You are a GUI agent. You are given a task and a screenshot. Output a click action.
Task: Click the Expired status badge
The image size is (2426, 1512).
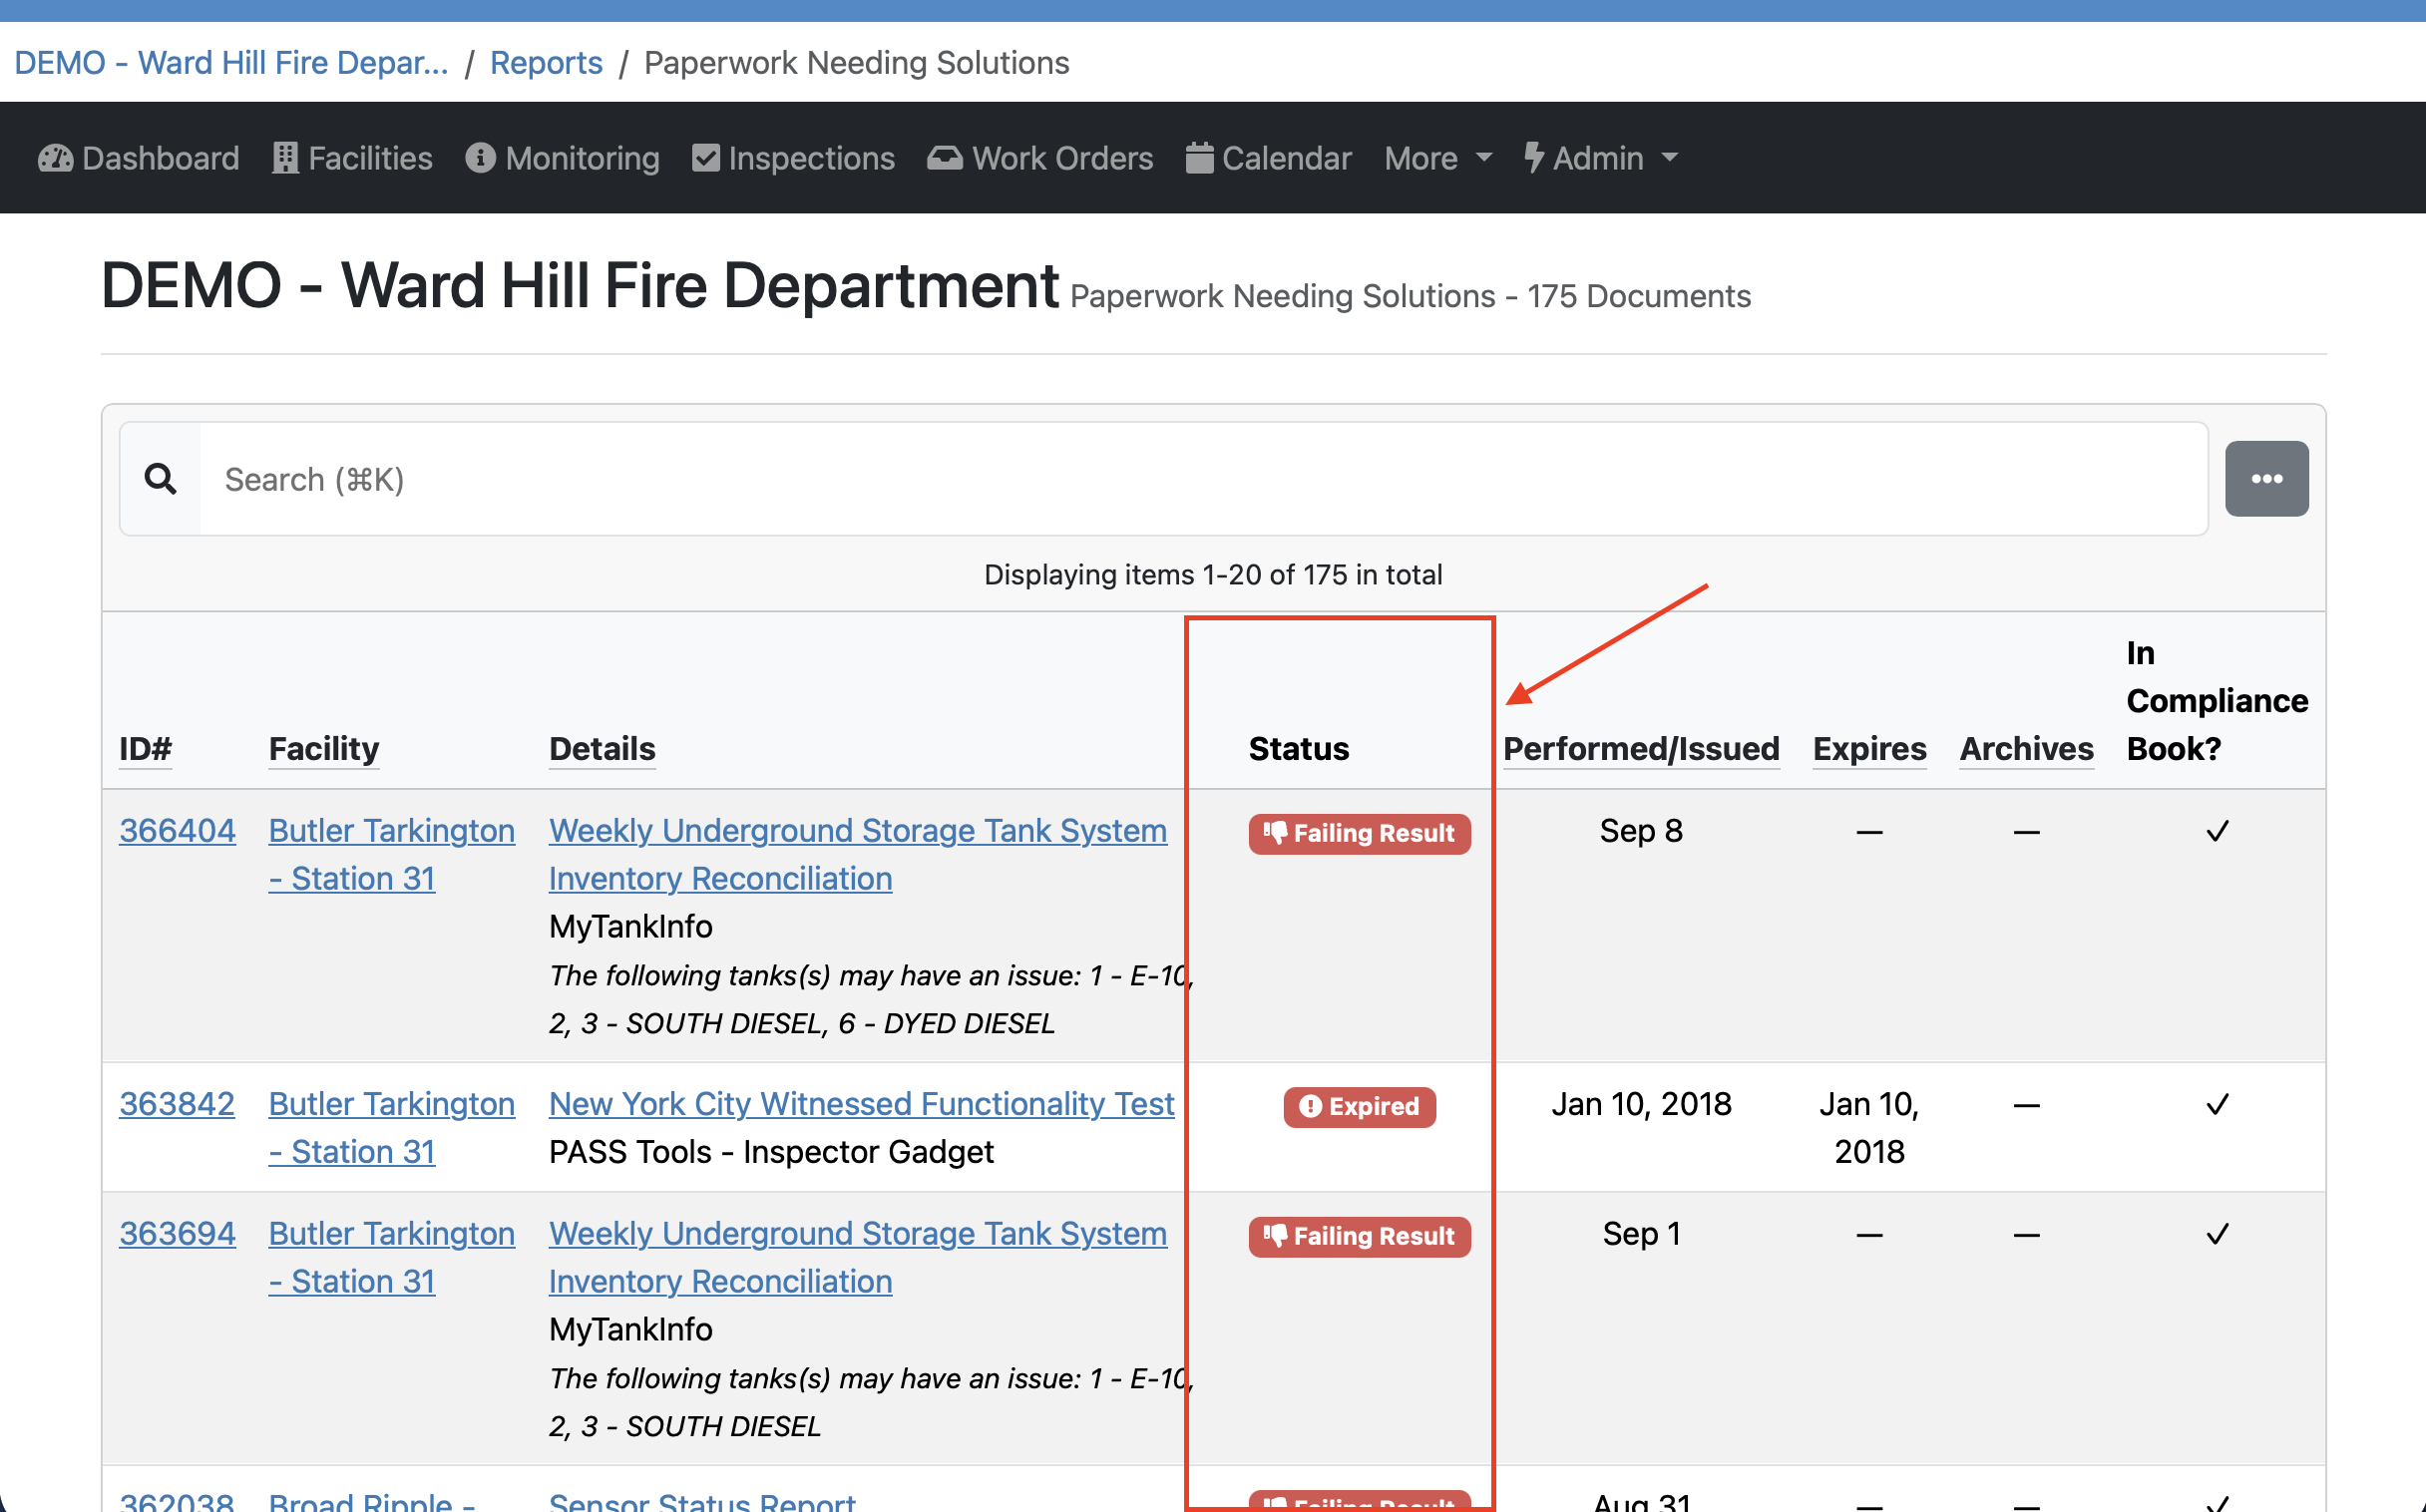coord(1359,1107)
